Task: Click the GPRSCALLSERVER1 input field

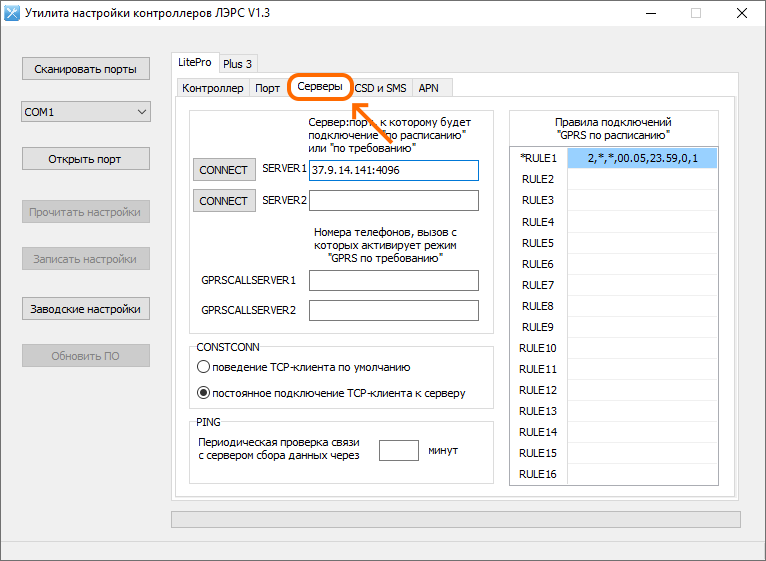Action: (394, 280)
